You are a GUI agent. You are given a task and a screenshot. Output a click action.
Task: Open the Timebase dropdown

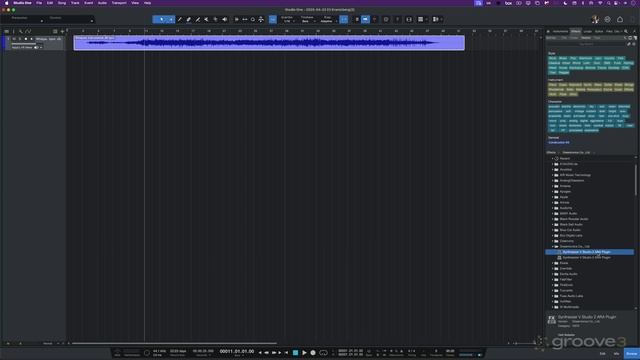[308, 20]
